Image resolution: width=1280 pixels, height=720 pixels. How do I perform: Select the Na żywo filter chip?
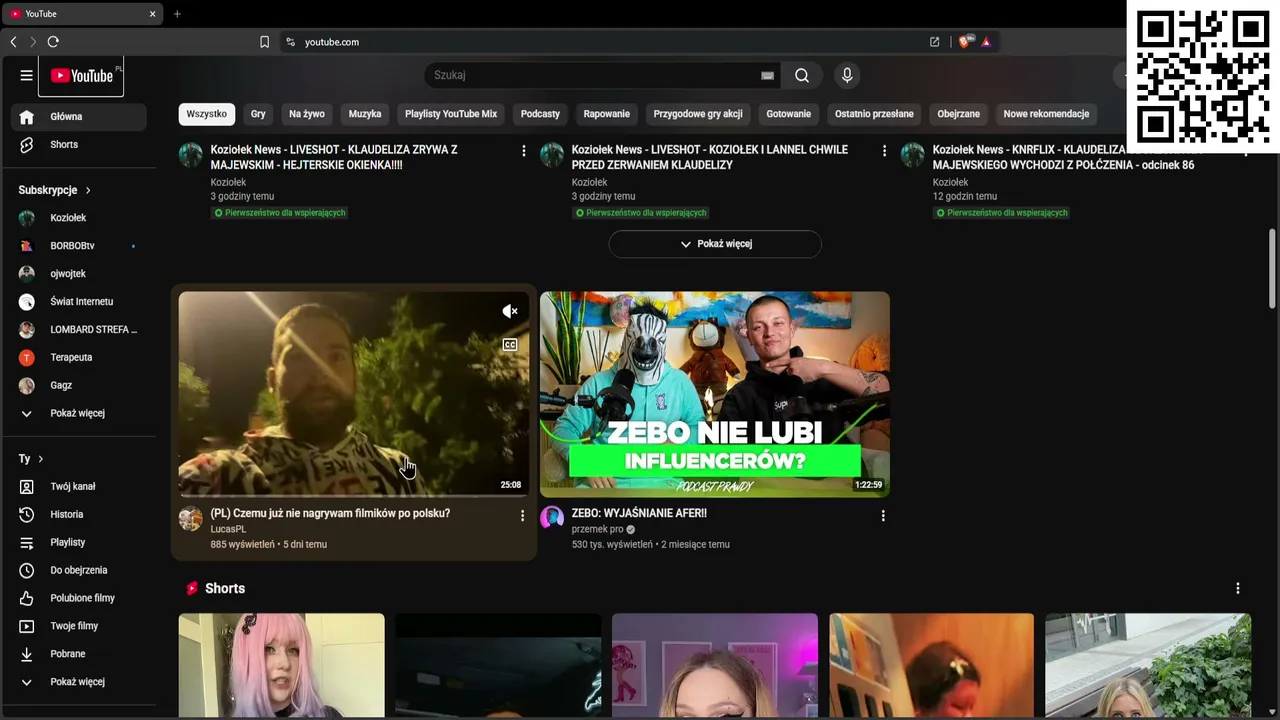pyautogui.click(x=307, y=114)
